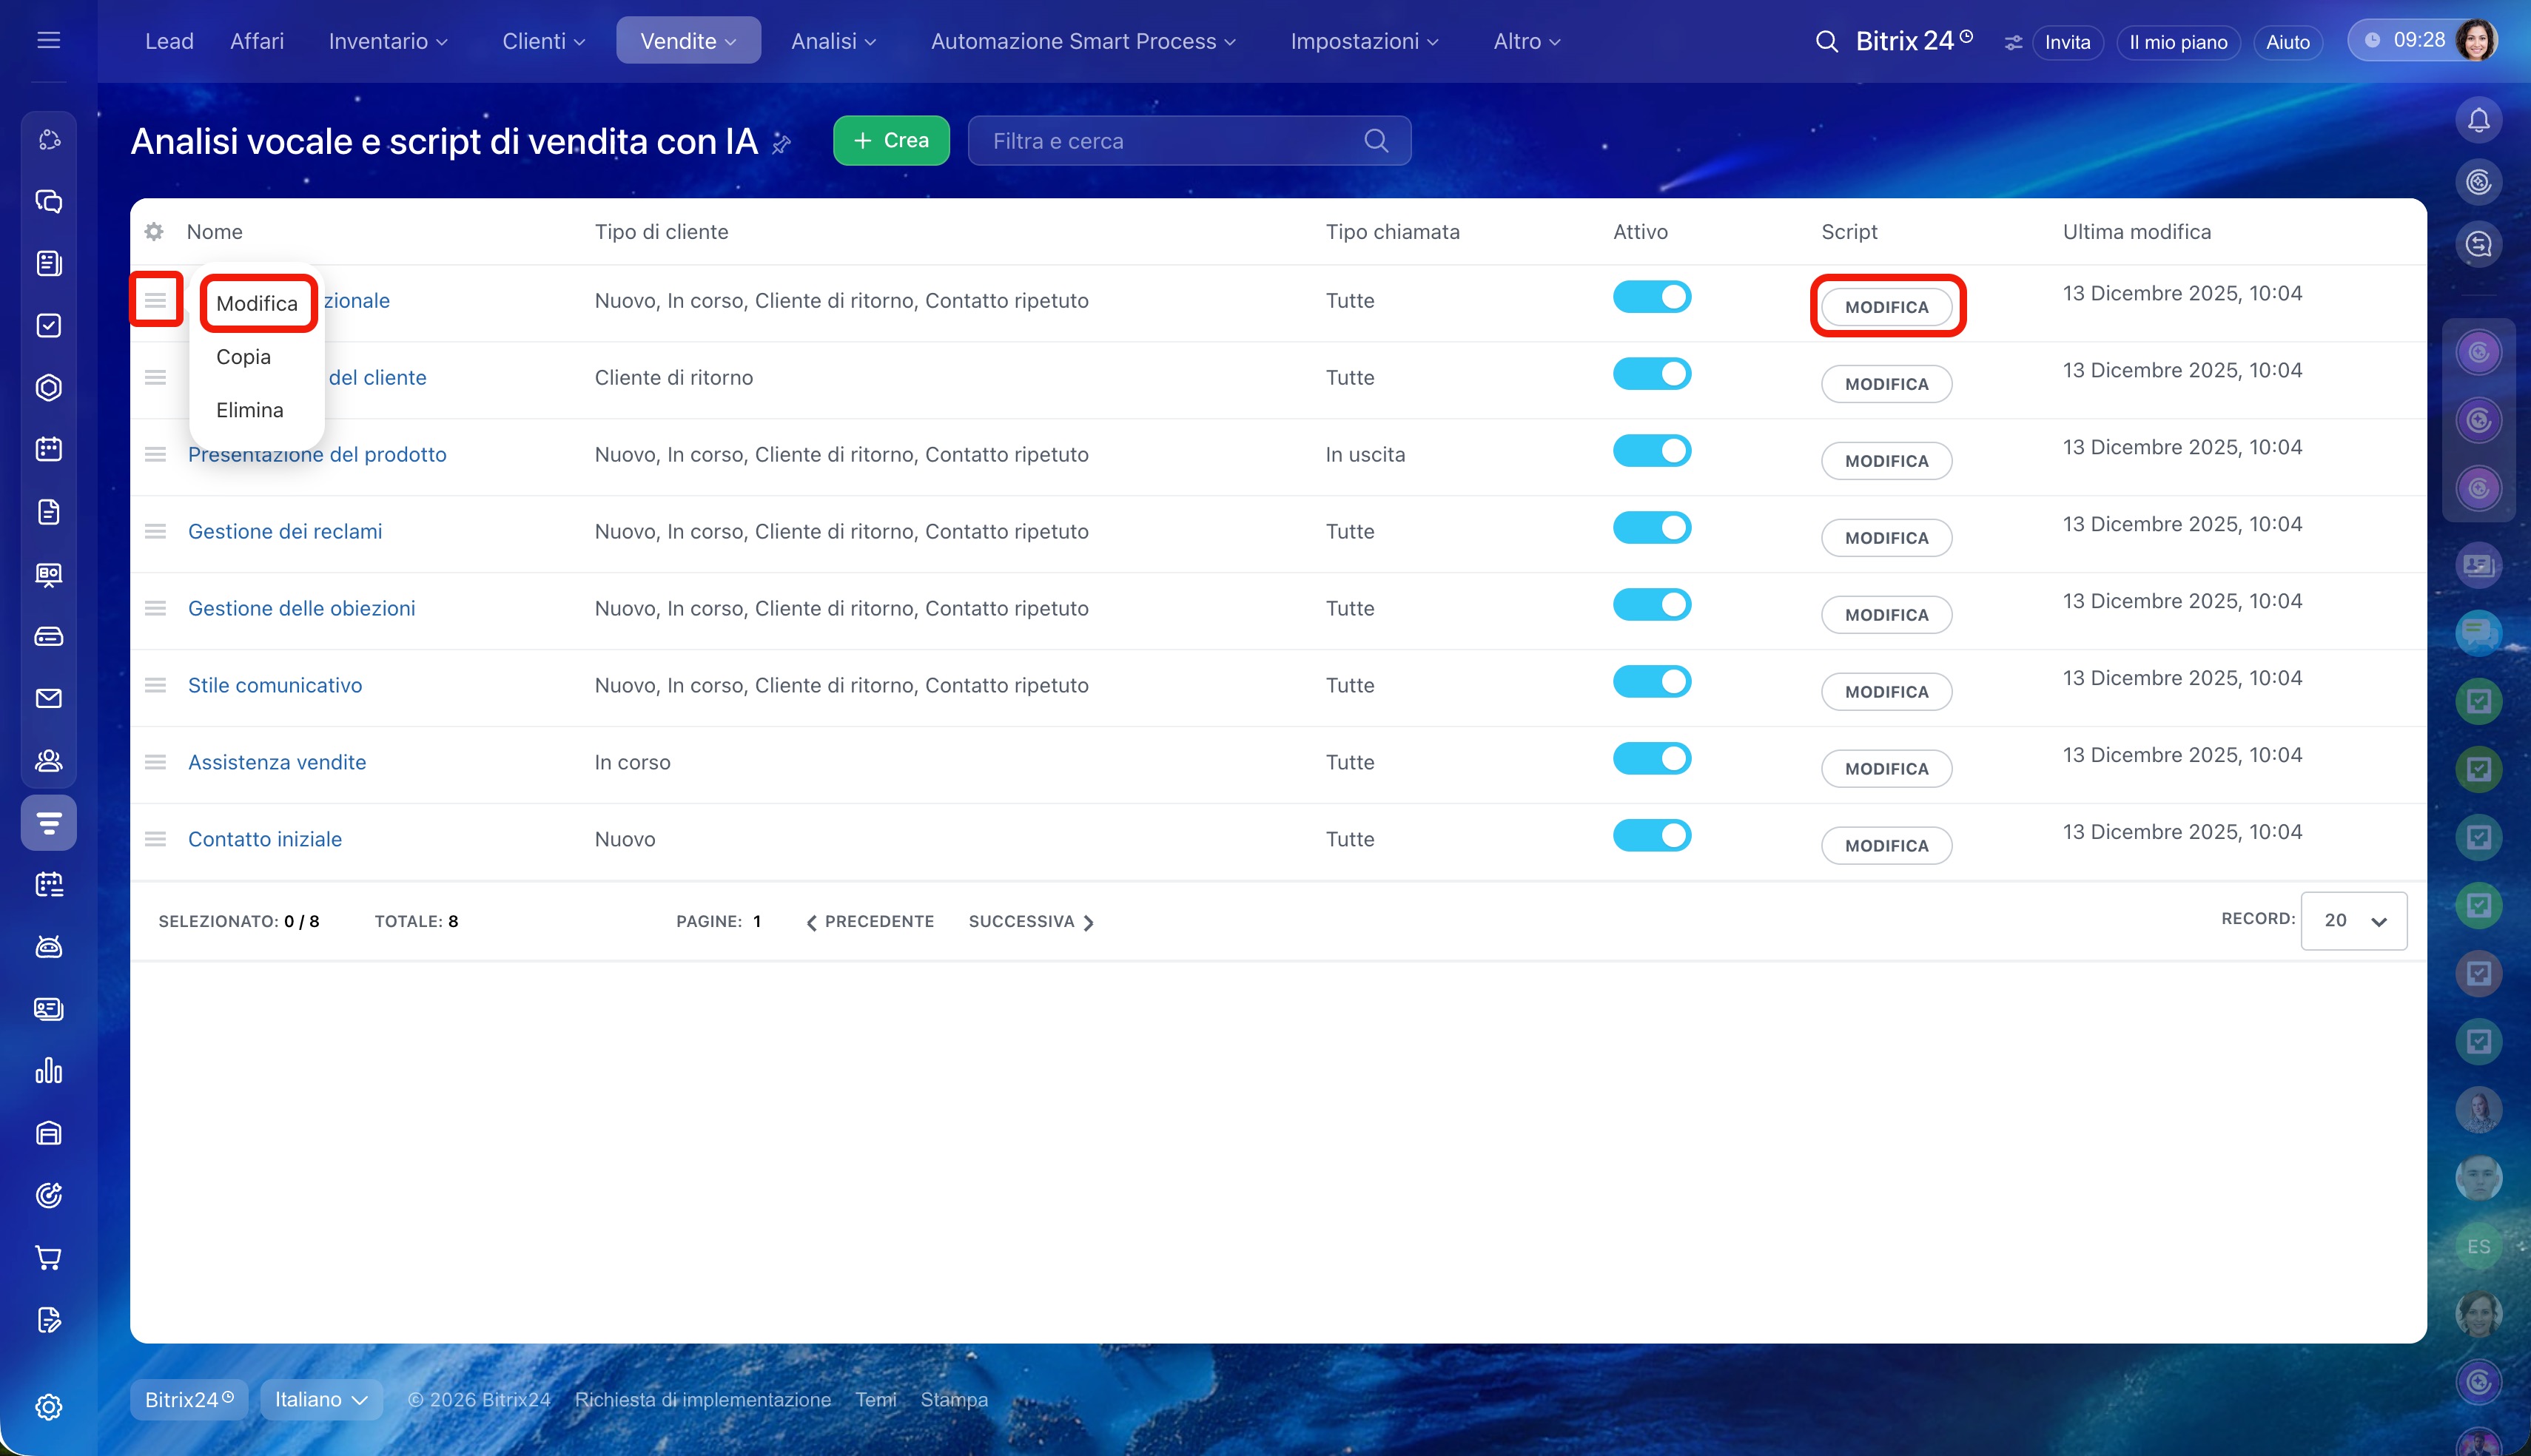Open the hamburger menu at top left
Image resolution: width=2531 pixels, height=1456 pixels.
coord(48,41)
